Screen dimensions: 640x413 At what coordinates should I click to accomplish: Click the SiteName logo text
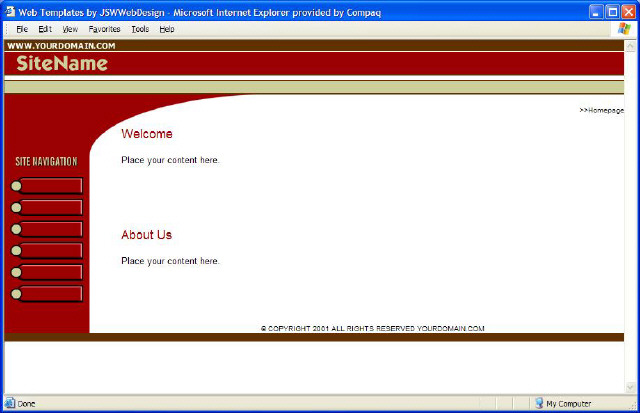coord(61,64)
